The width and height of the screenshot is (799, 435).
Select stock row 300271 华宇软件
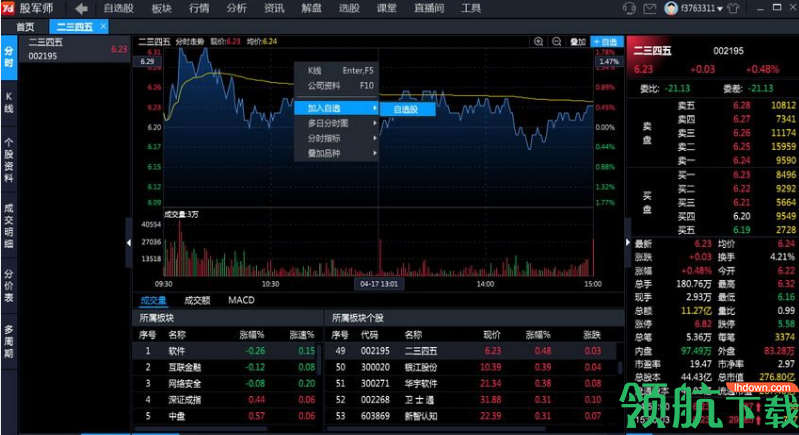pyautogui.click(x=470, y=384)
